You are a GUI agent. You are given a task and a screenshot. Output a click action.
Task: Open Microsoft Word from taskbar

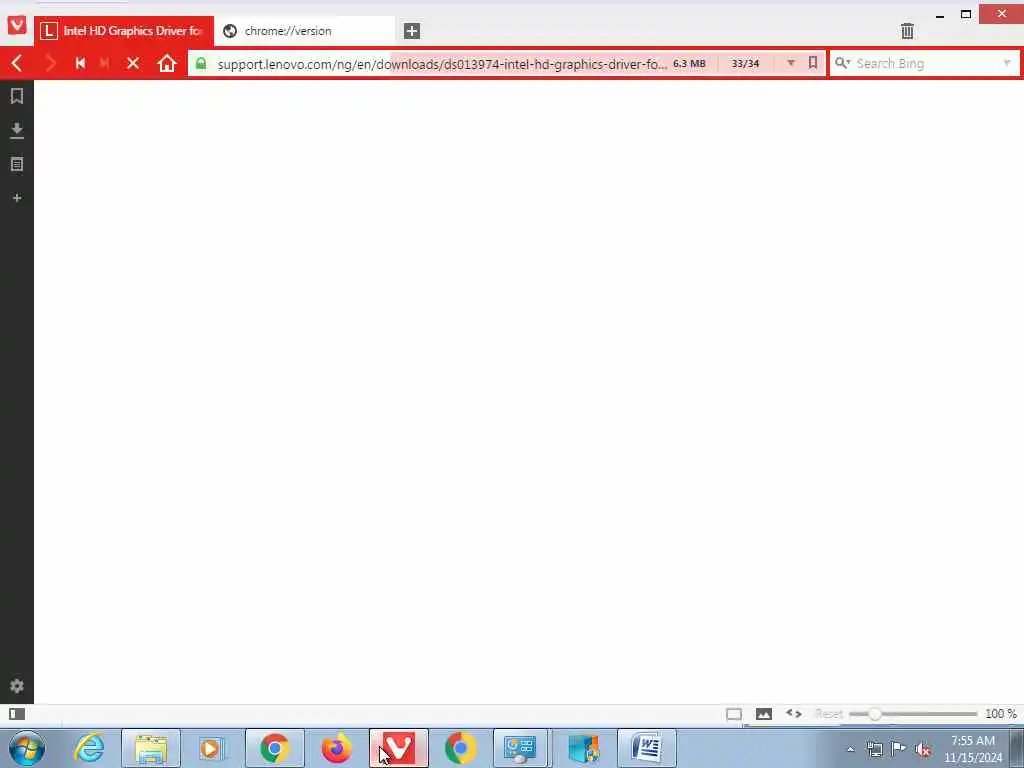[647, 748]
